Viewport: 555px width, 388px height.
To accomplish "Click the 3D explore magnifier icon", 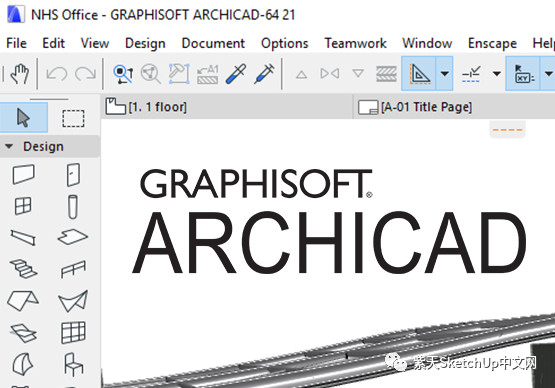I will click(x=151, y=74).
